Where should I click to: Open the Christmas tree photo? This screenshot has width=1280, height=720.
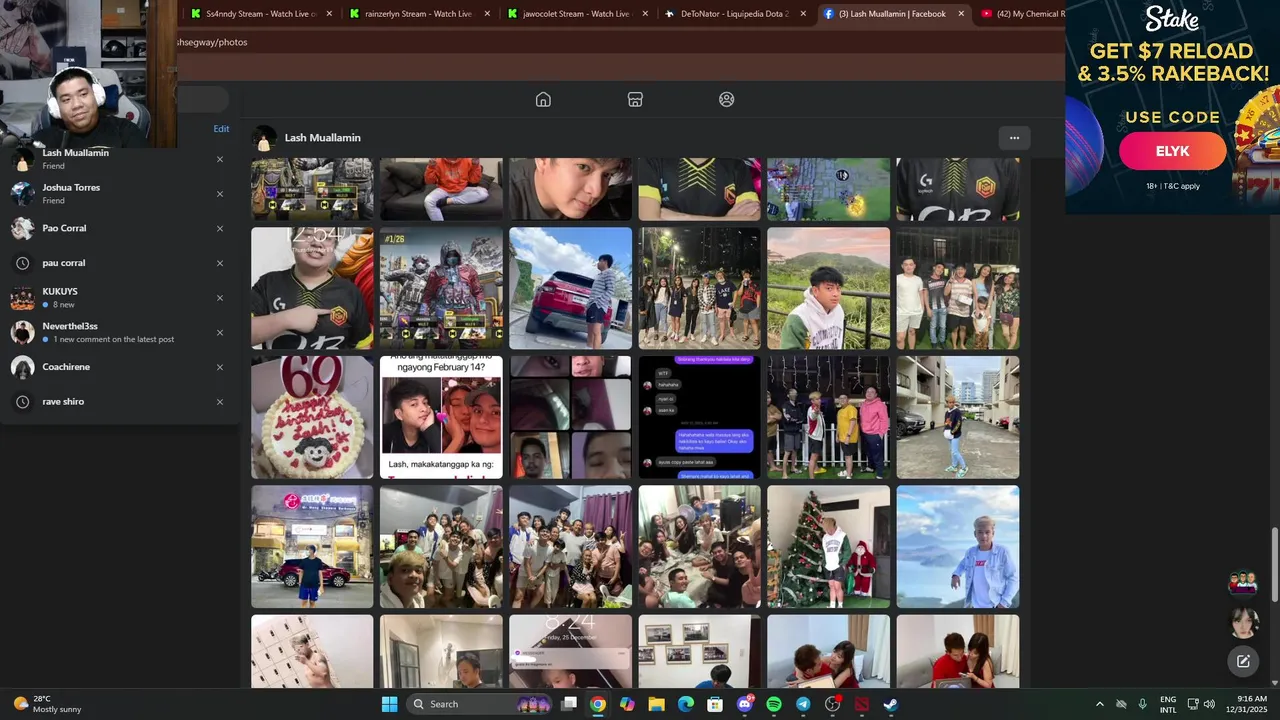pos(828,546)
